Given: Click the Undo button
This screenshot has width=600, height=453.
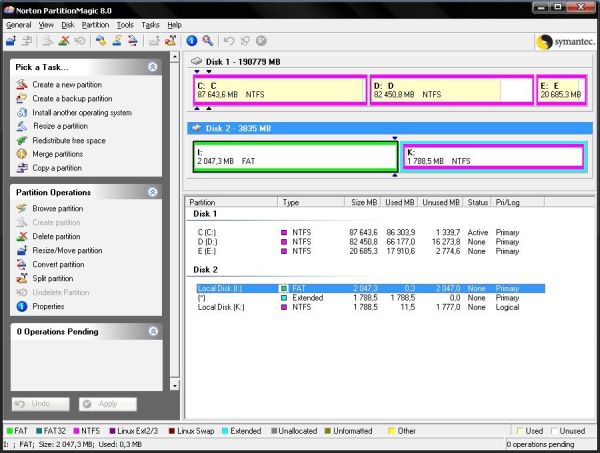Looking at the screenshot, I should [41, 404].
